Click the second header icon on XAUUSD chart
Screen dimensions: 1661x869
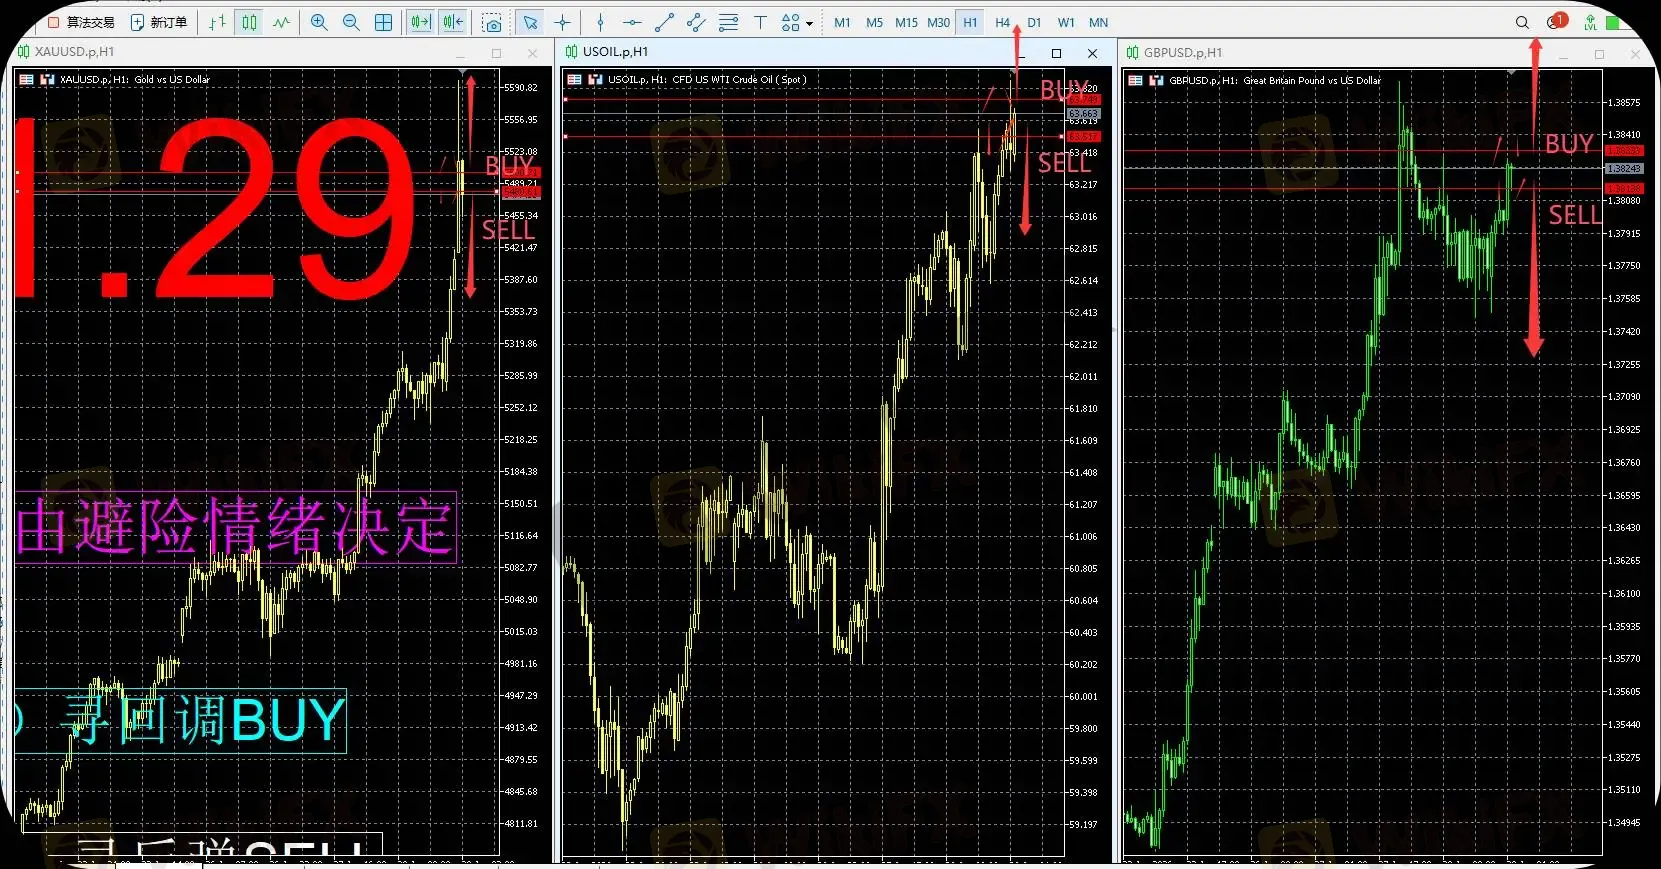(47, 79)
